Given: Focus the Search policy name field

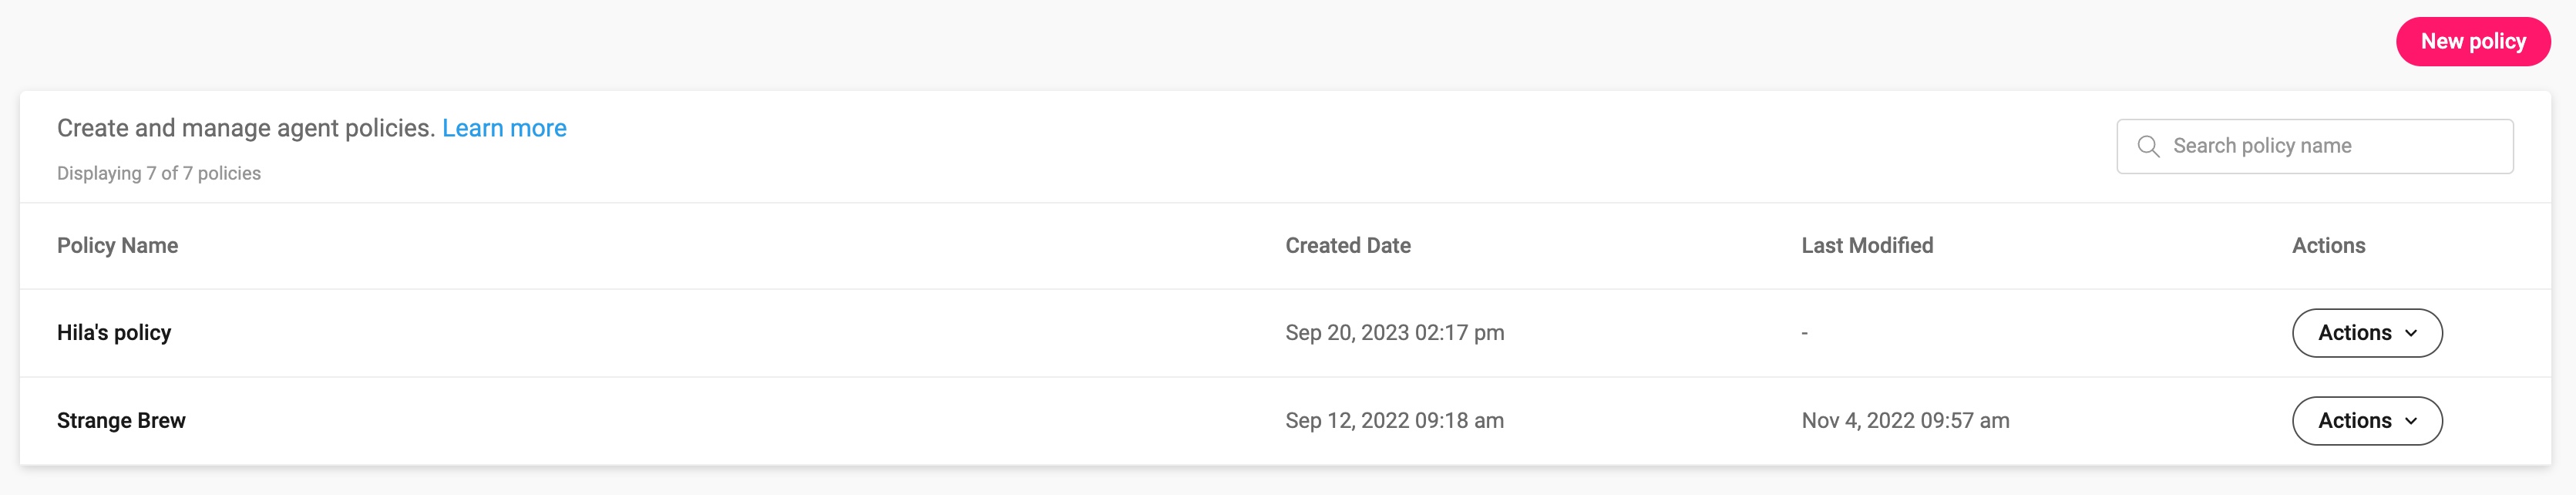Looking at the screenshot, I should coord(2314,146).
